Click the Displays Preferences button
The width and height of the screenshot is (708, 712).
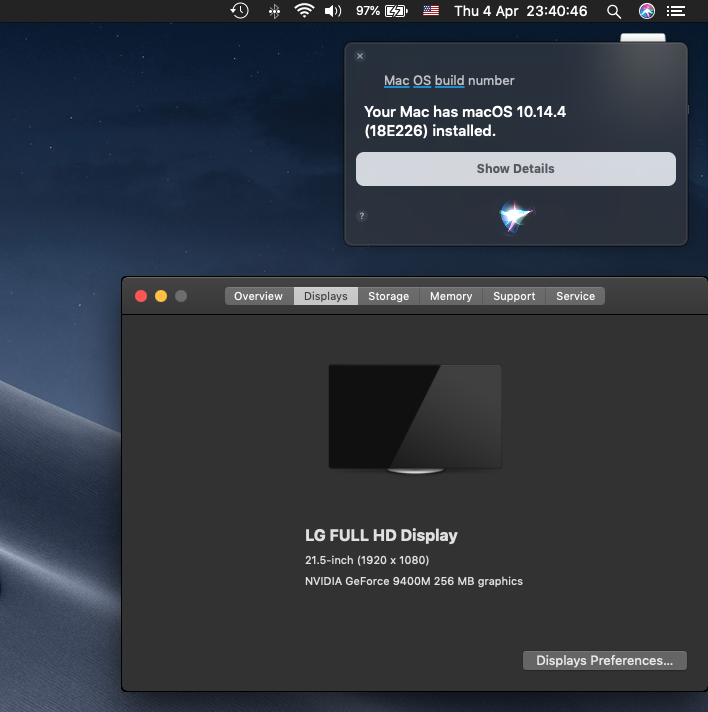click(604, 660)
